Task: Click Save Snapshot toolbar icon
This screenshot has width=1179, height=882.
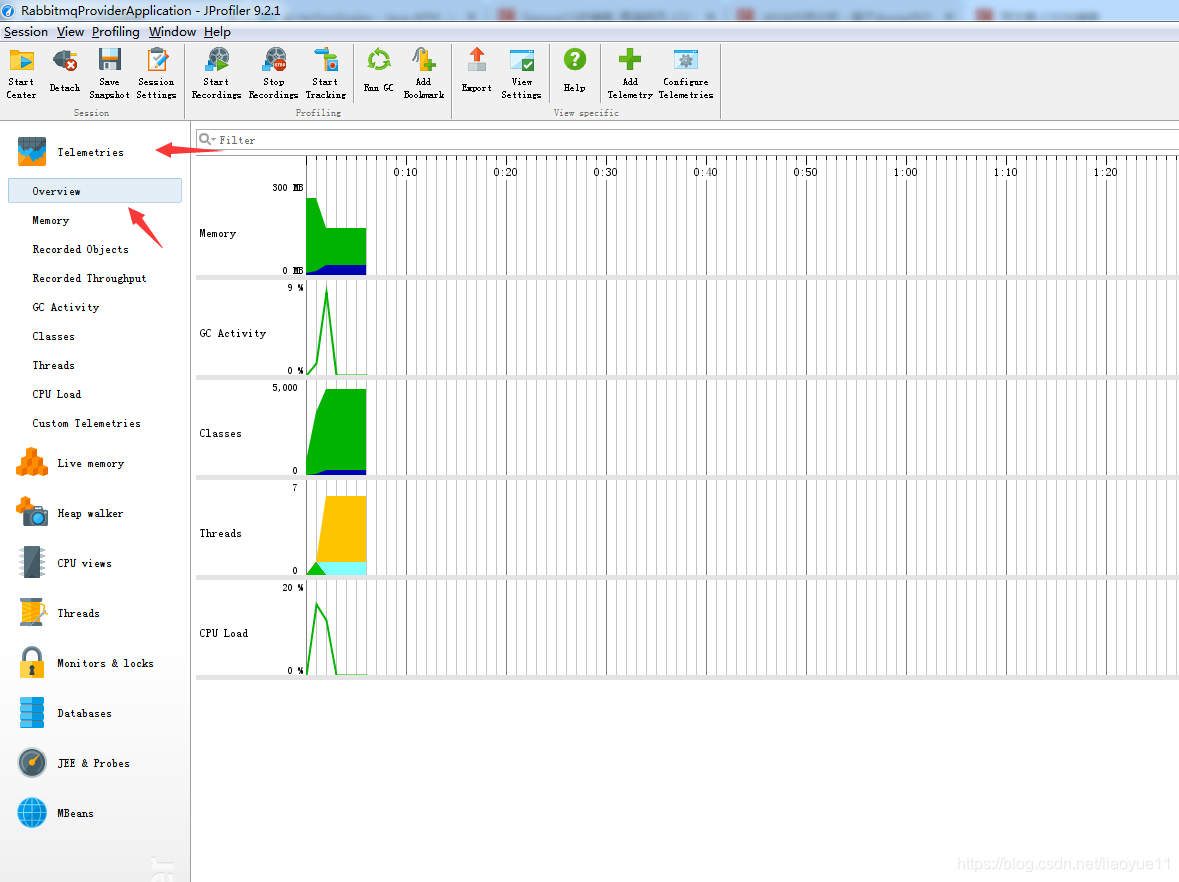Action: tap(109, 73)
